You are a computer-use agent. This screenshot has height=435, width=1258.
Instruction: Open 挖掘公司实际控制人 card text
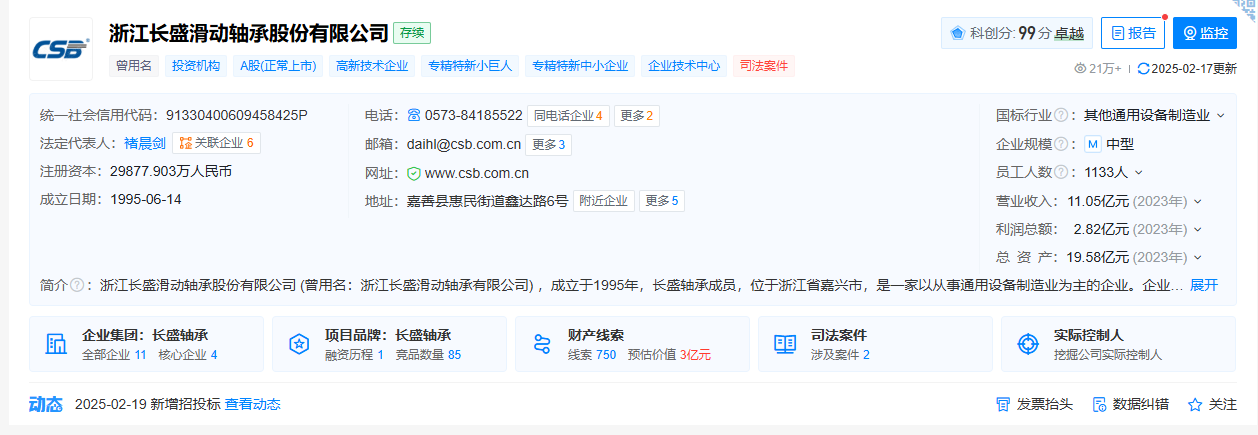(x=1108, y=354)
